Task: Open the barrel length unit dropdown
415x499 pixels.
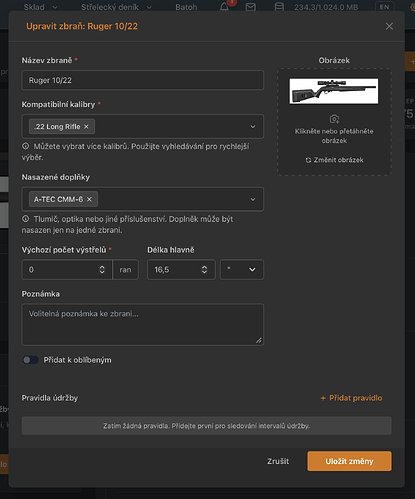Action: tap(242, 270)
